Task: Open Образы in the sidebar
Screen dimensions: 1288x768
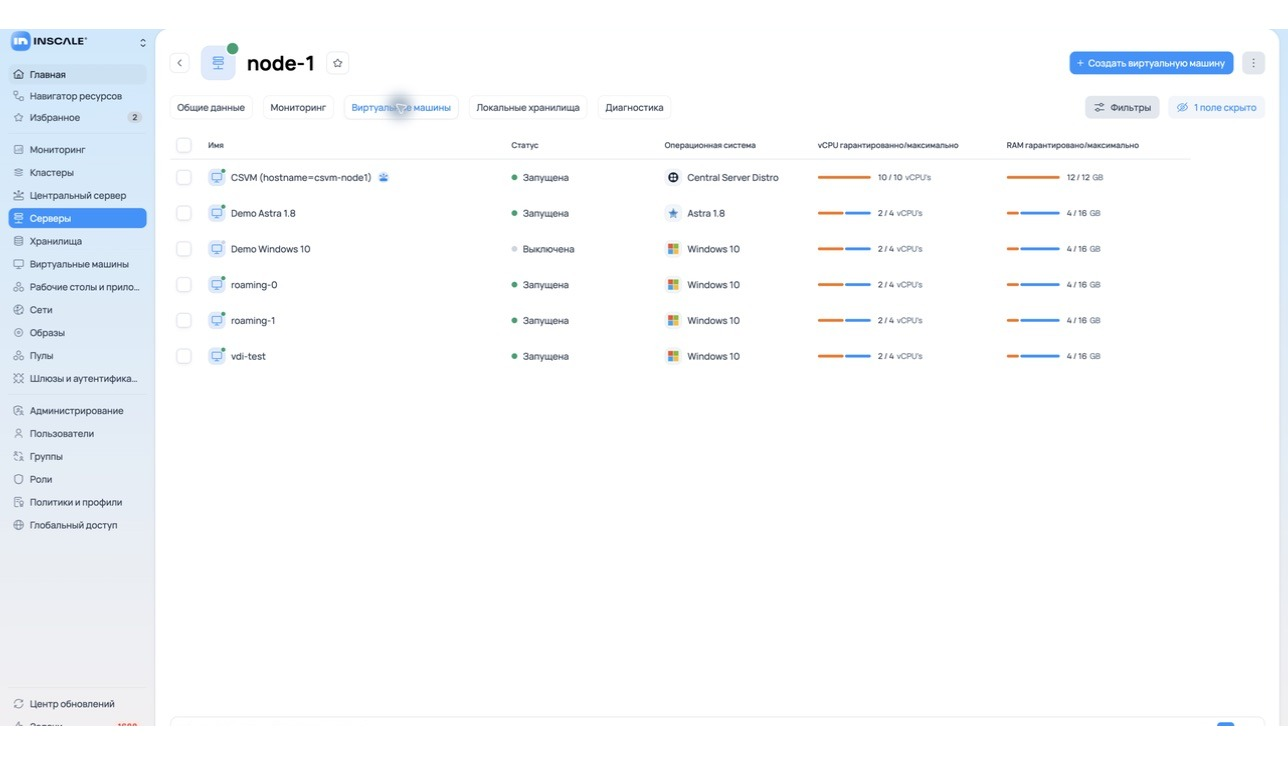Action: (78, 333)
